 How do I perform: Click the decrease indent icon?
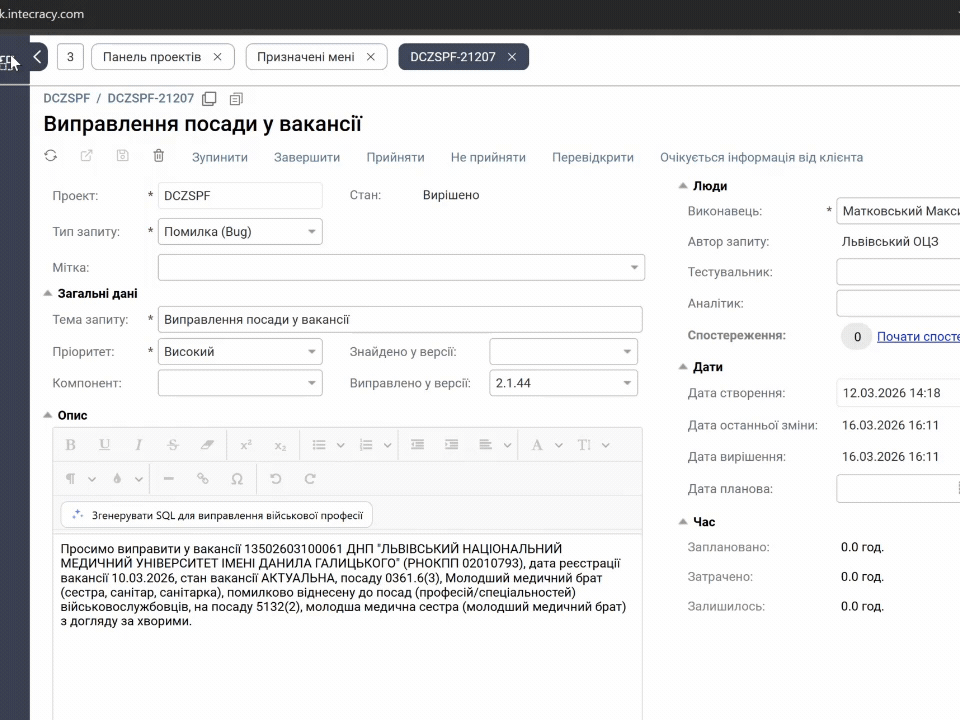click(418, 445)
